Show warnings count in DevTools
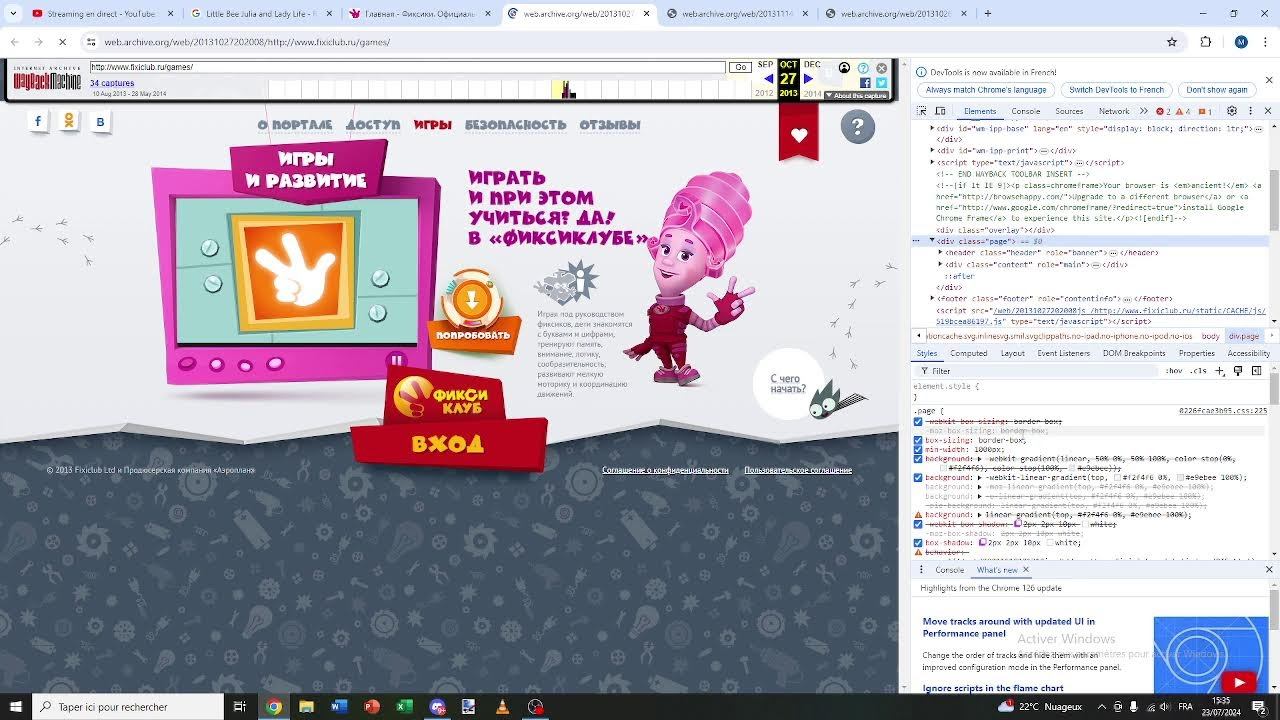This screenshot has width=1280, height=720. (x=1181, y=112)
